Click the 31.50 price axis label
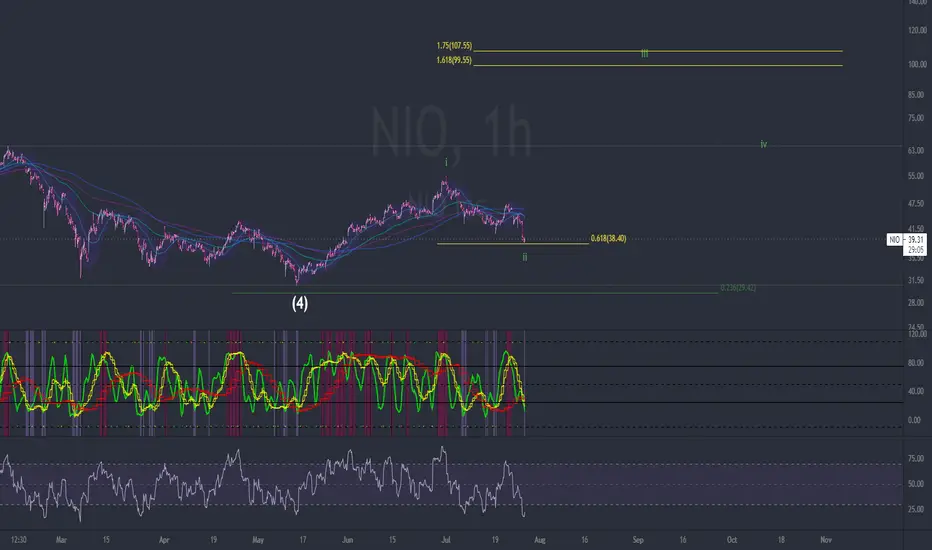 click(916, 280)
